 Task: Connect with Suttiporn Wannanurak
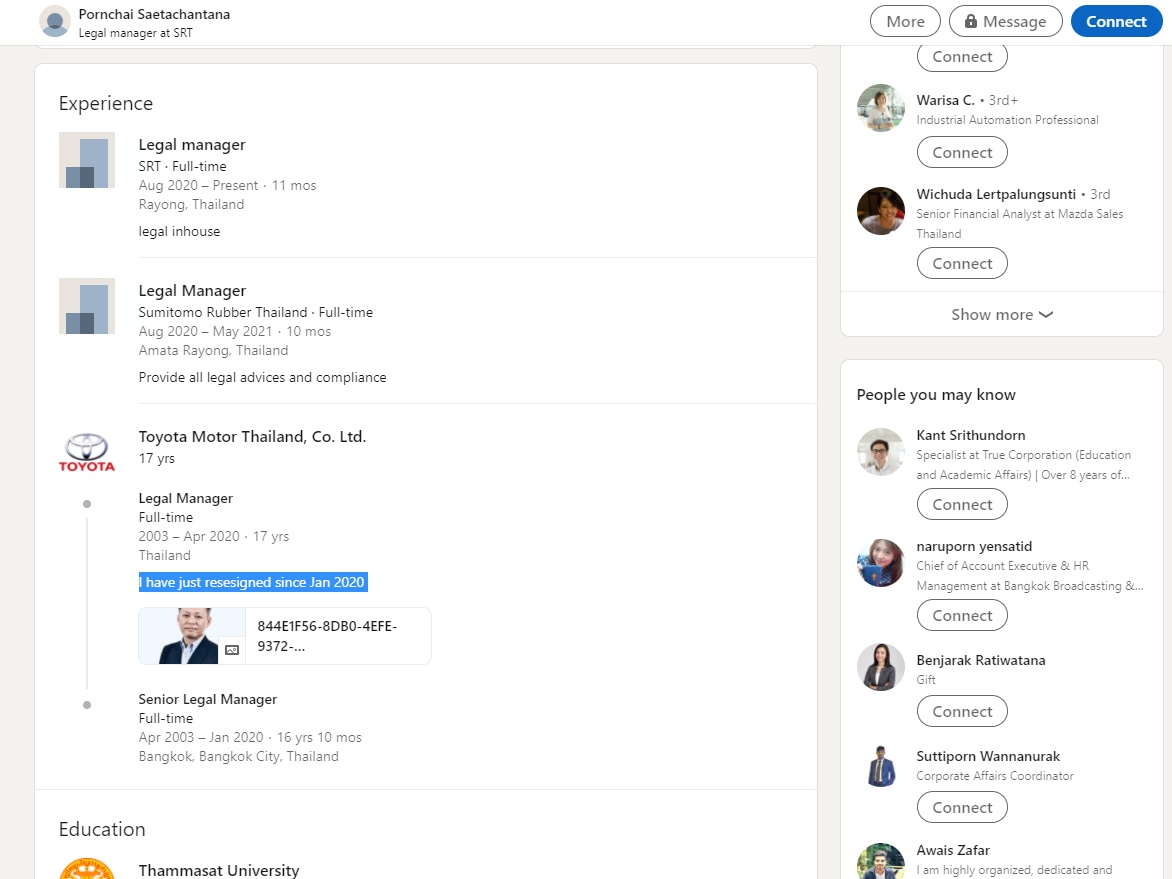pos(962,807)
